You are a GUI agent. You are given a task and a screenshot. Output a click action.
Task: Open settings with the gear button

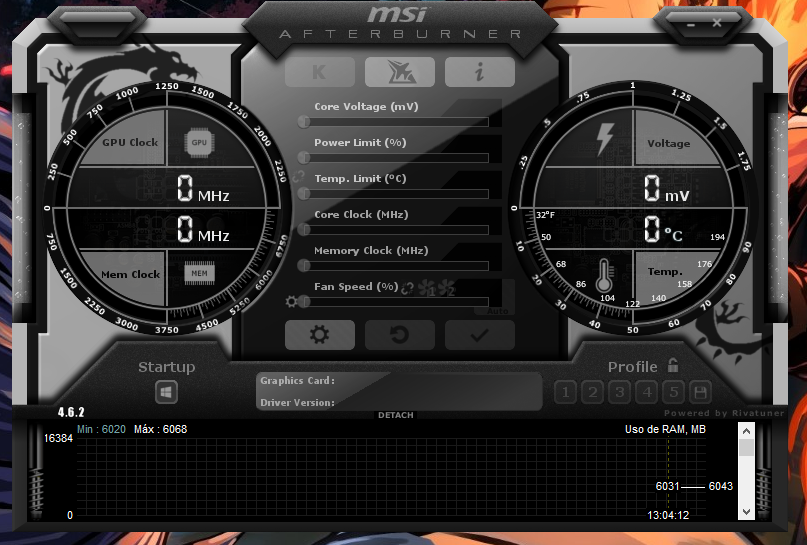click(x=320, y=335)
